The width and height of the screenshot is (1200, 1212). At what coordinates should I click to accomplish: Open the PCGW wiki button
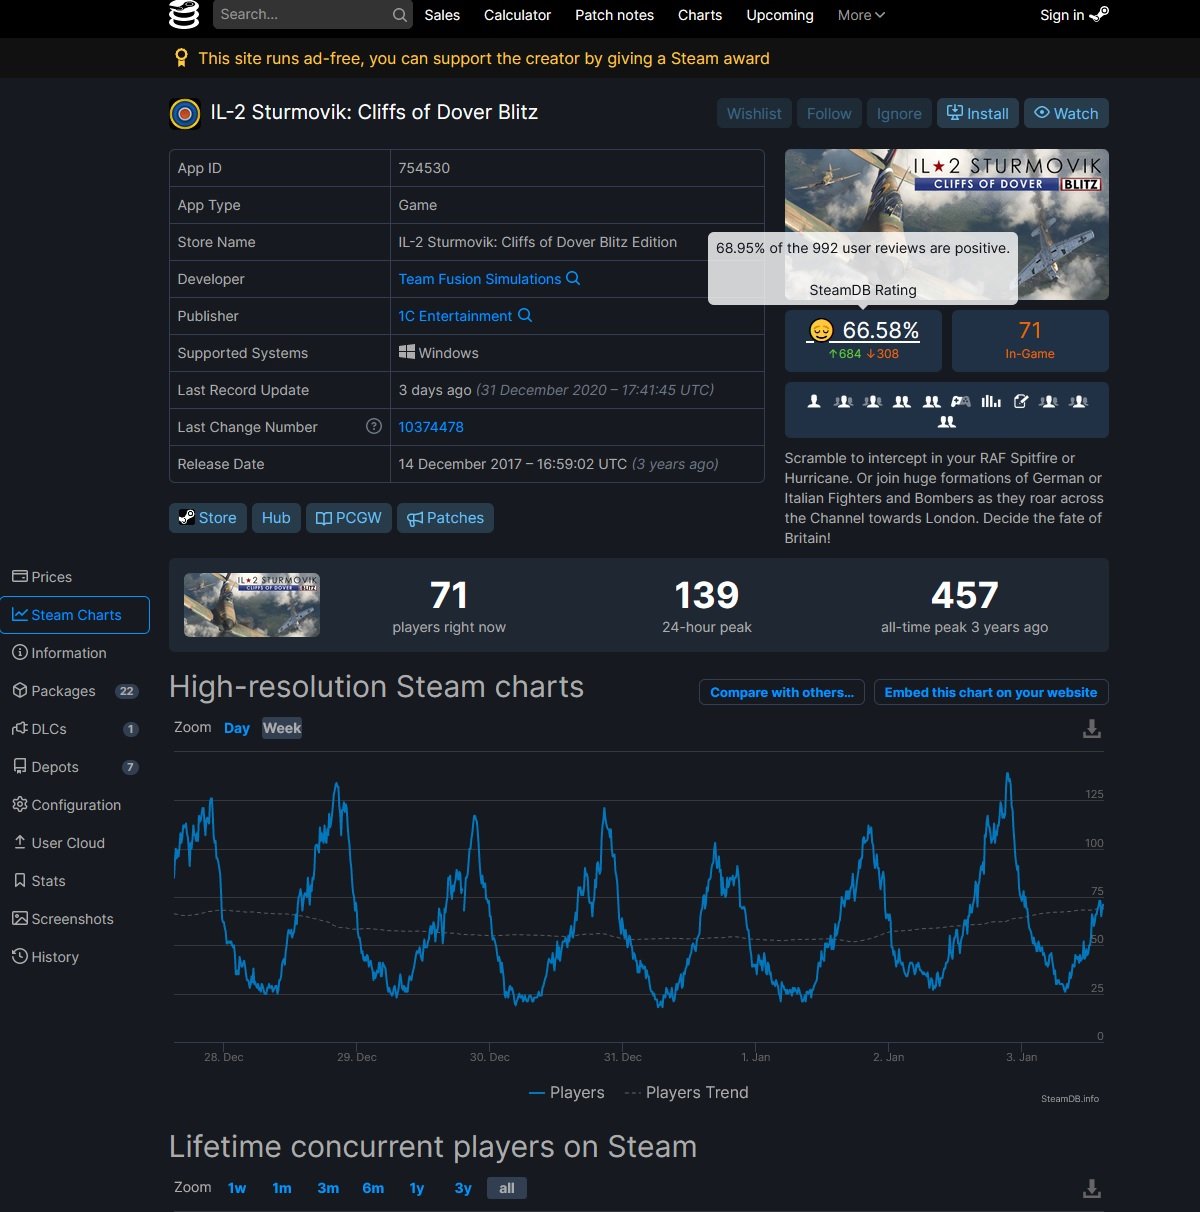349,518
